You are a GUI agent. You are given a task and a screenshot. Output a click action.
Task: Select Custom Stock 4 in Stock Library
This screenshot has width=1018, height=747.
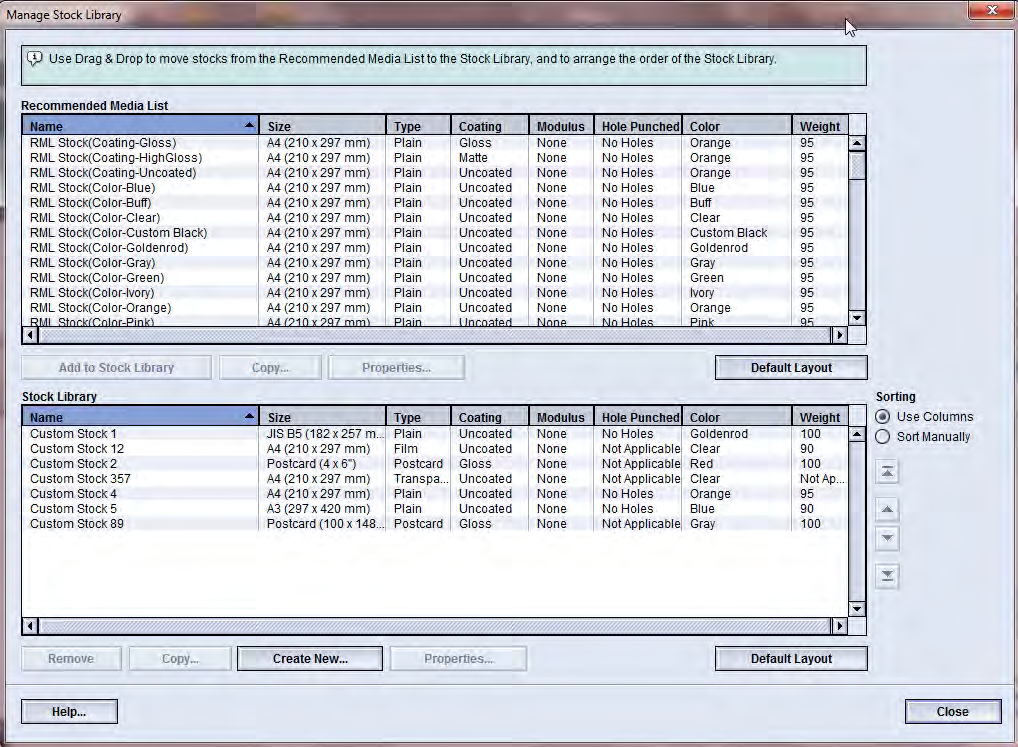(435, 493)
